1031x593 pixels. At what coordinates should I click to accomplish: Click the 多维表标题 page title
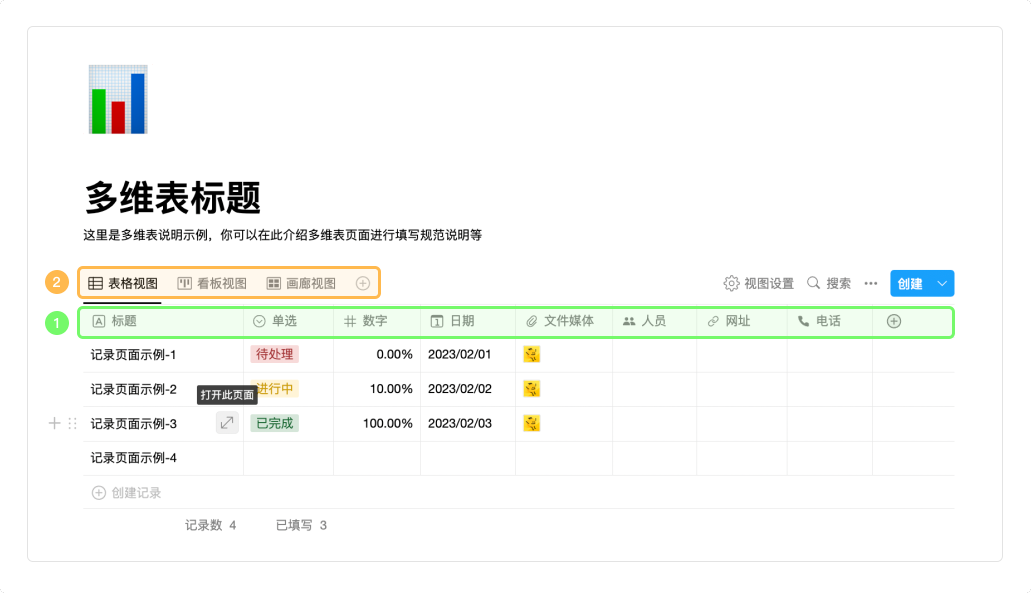[173, 197]
